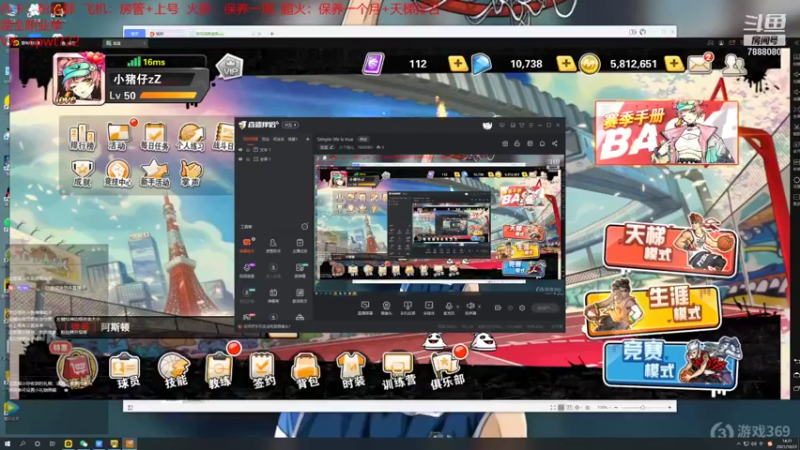Click the VIP badge
This screenshot has width=800, height=450.
229,67
